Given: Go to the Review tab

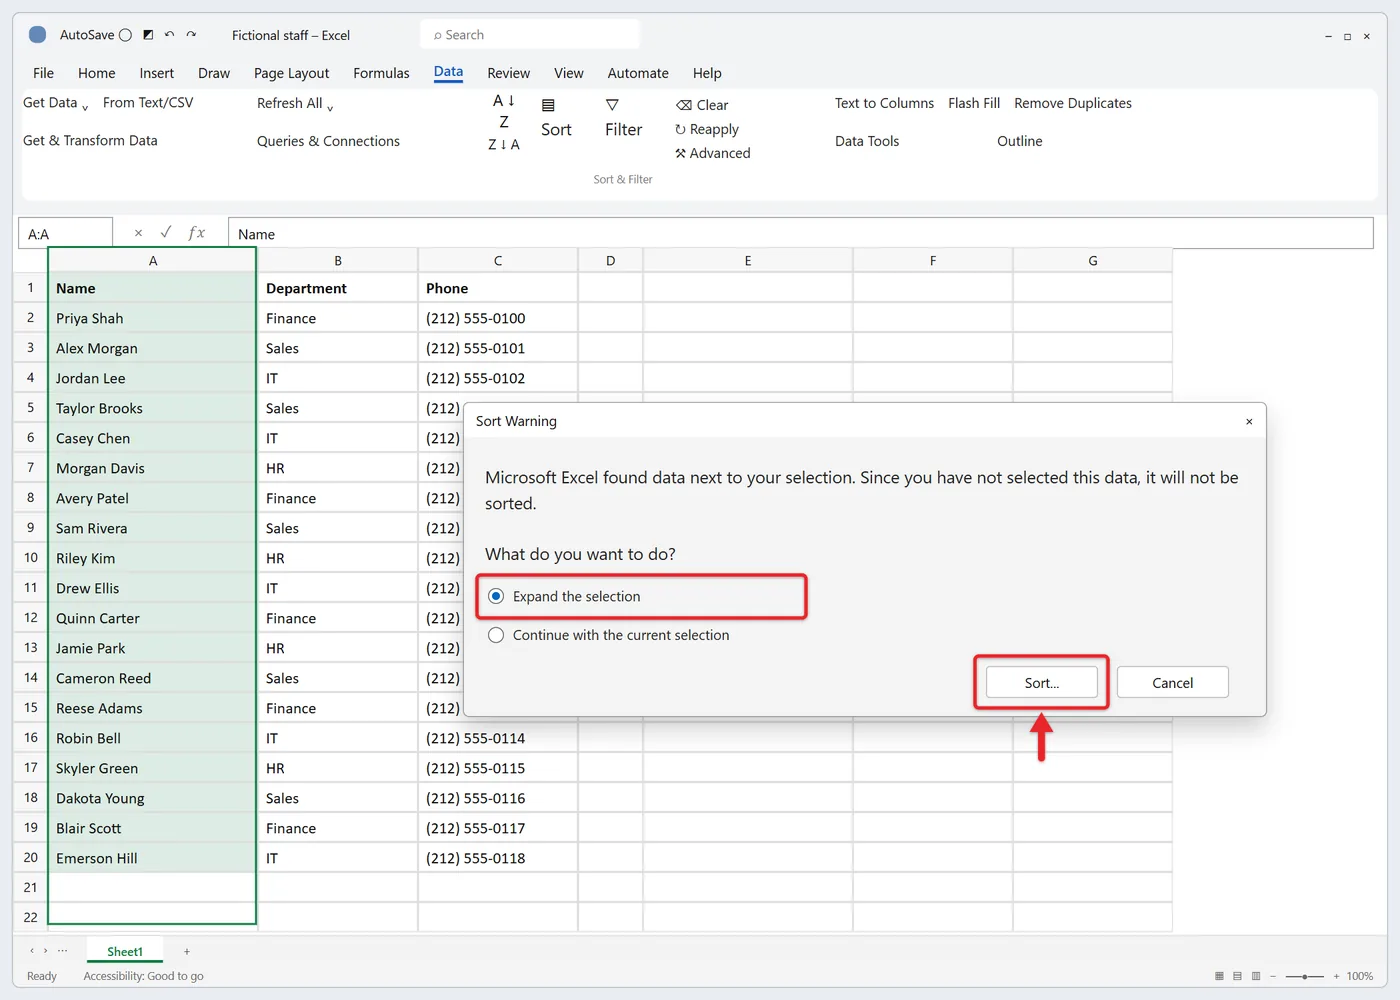Looking at the screenshot, I should 508,73.
